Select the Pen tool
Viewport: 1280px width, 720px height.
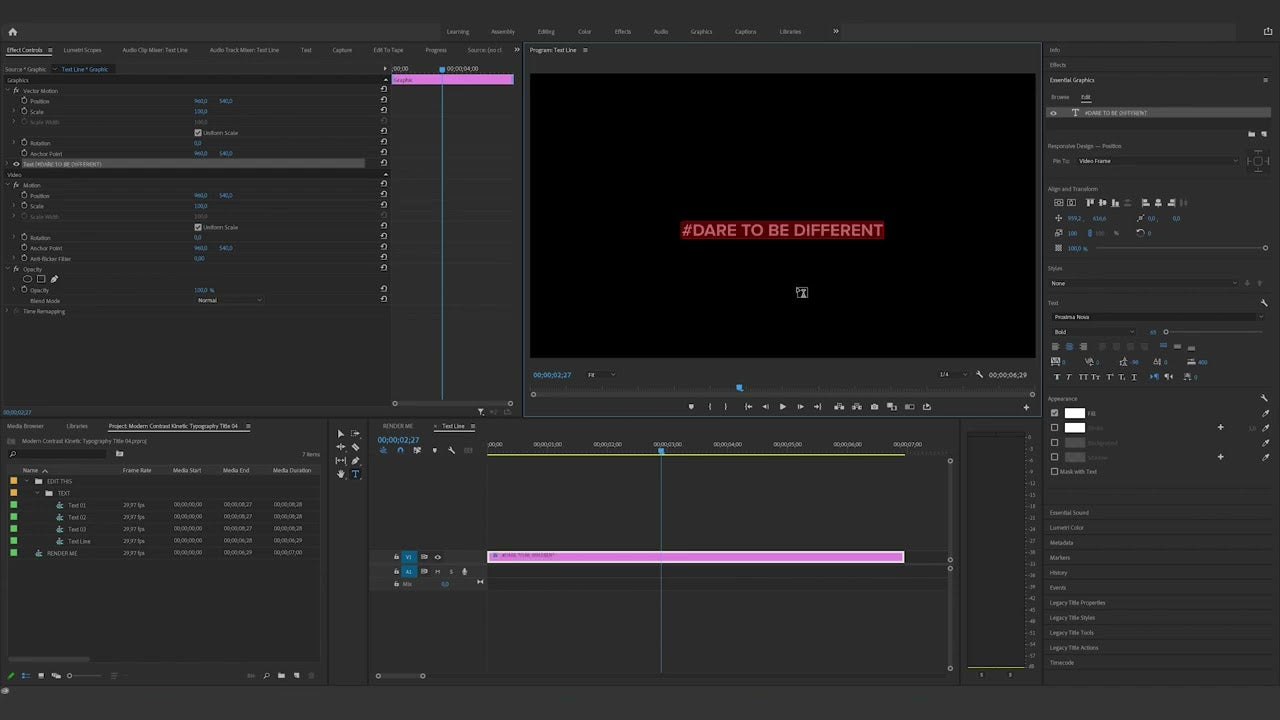(x=355, y=460)
